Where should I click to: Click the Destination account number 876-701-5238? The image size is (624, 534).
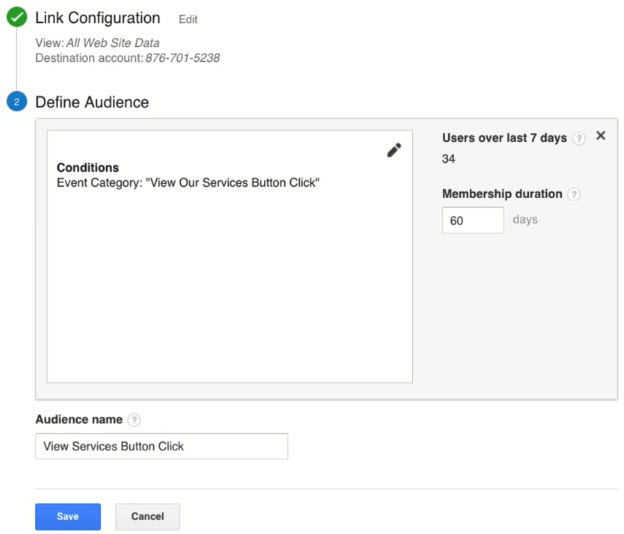(x=182, y=58)
